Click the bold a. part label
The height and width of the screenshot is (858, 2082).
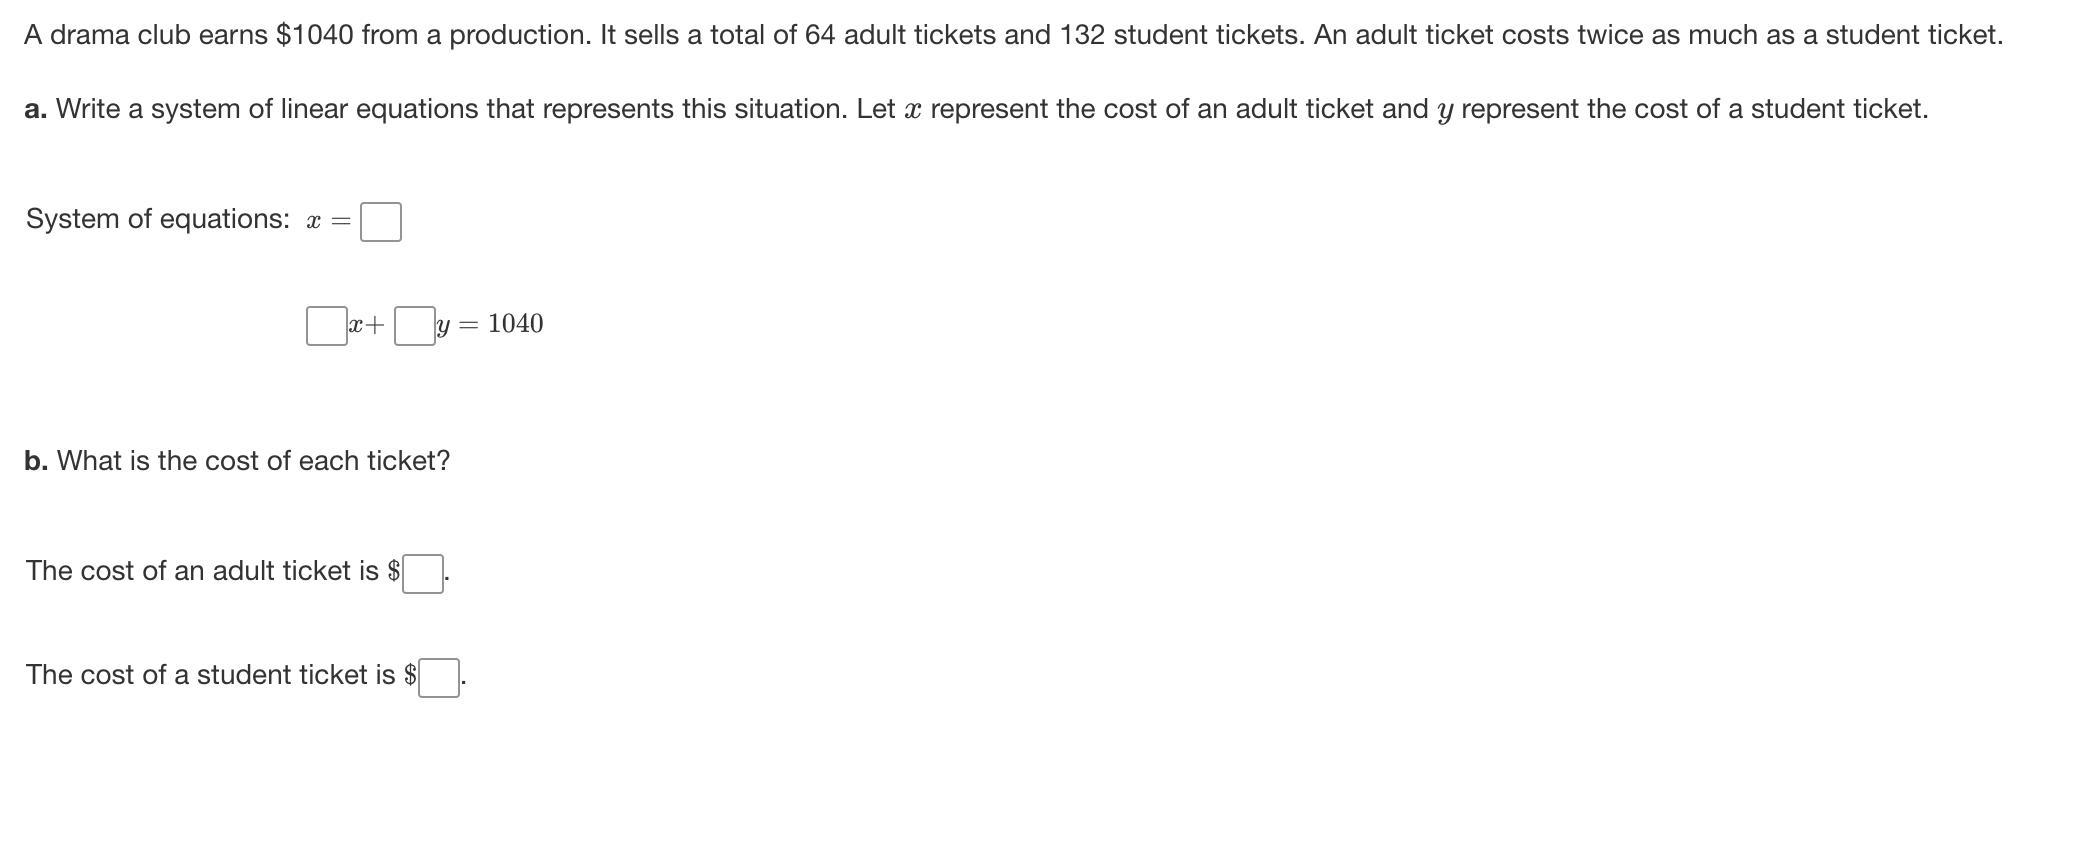pos(36,109)
